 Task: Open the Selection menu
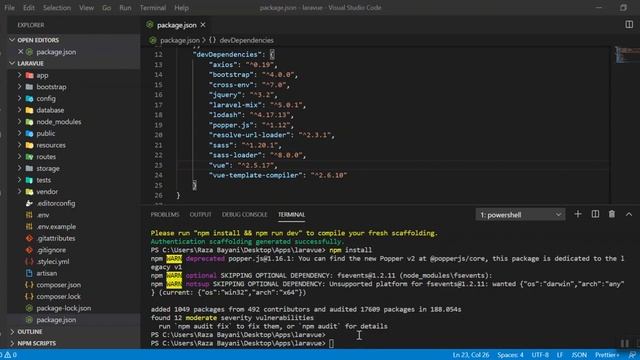57,8
